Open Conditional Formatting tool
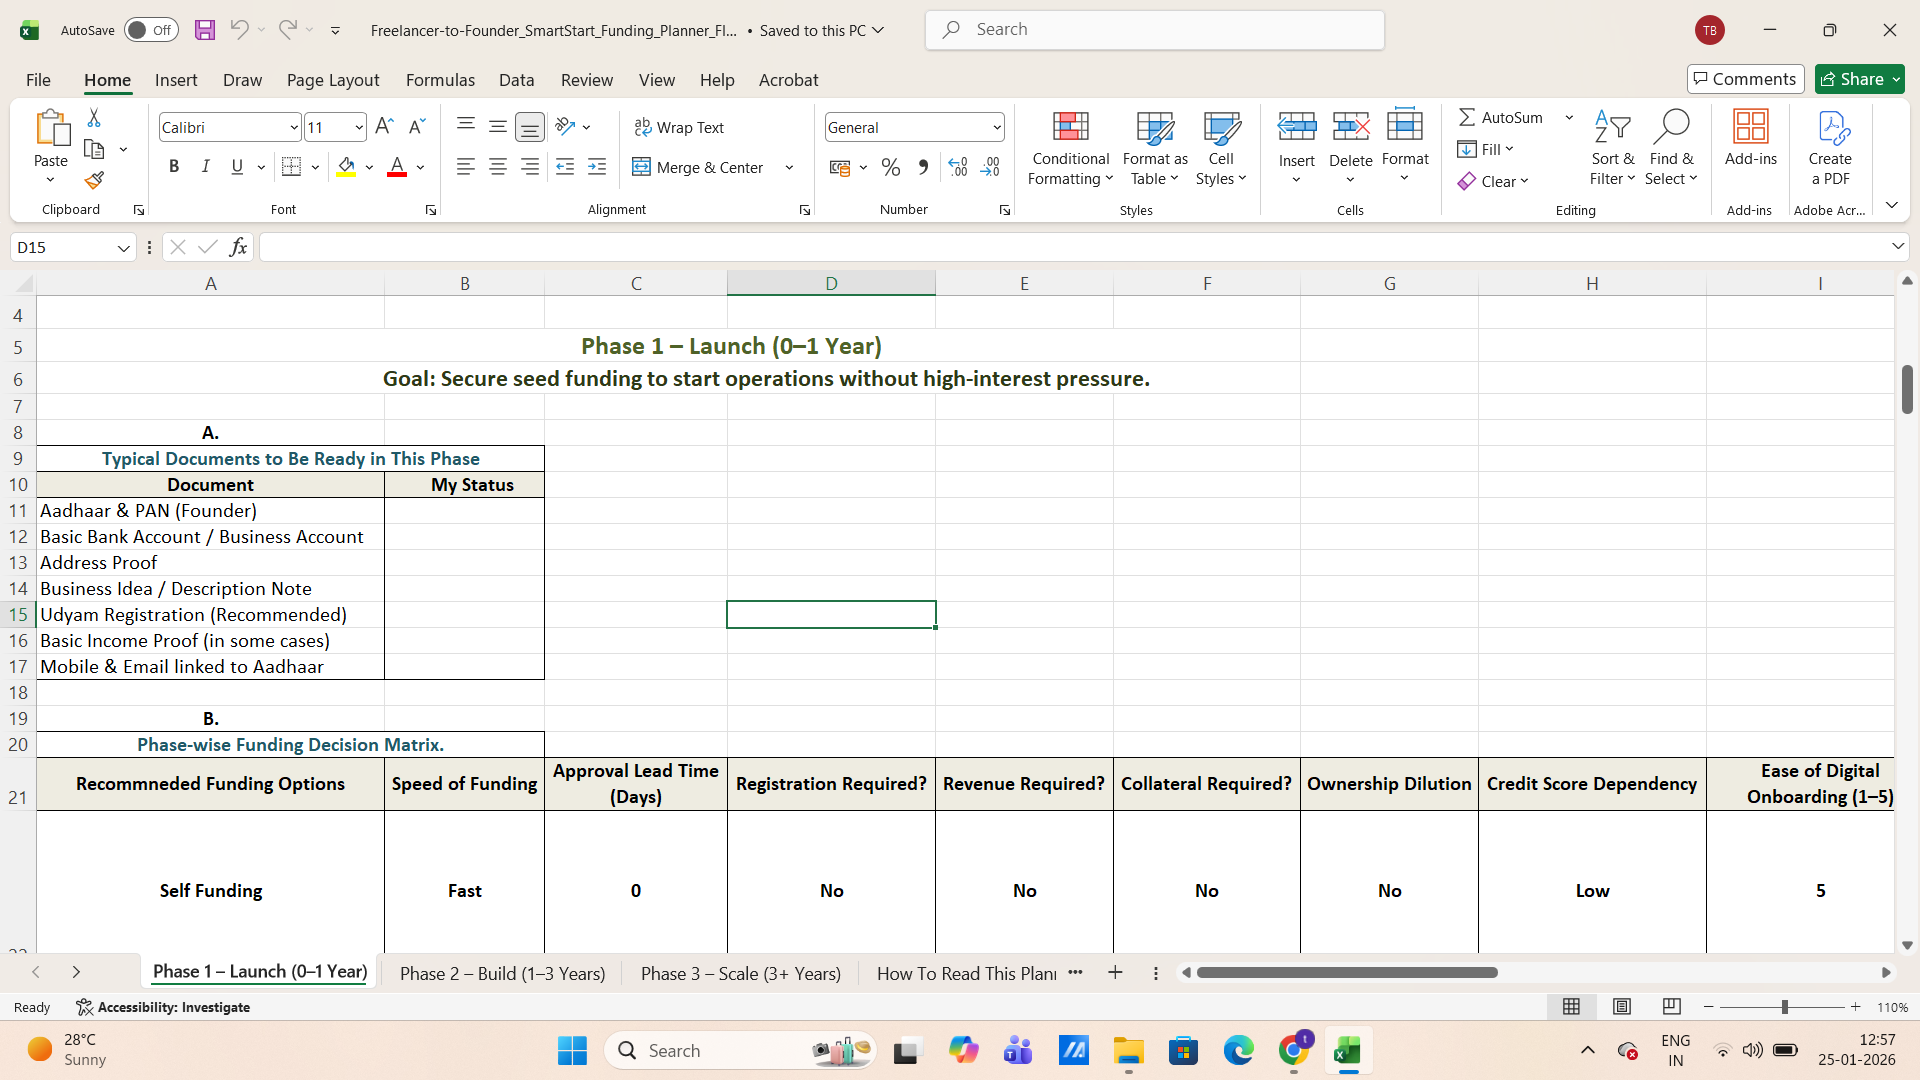The image size is (1920, 1080). click(x=1070, y=147)
